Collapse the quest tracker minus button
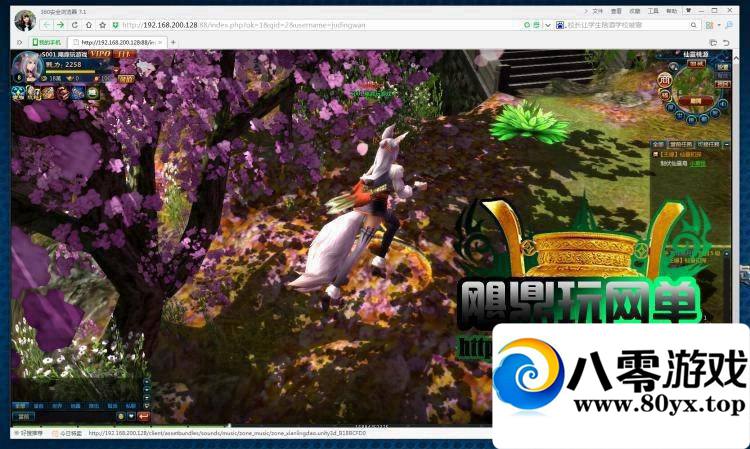The width and height of the screenshot is (750, 449). (727, 144)
